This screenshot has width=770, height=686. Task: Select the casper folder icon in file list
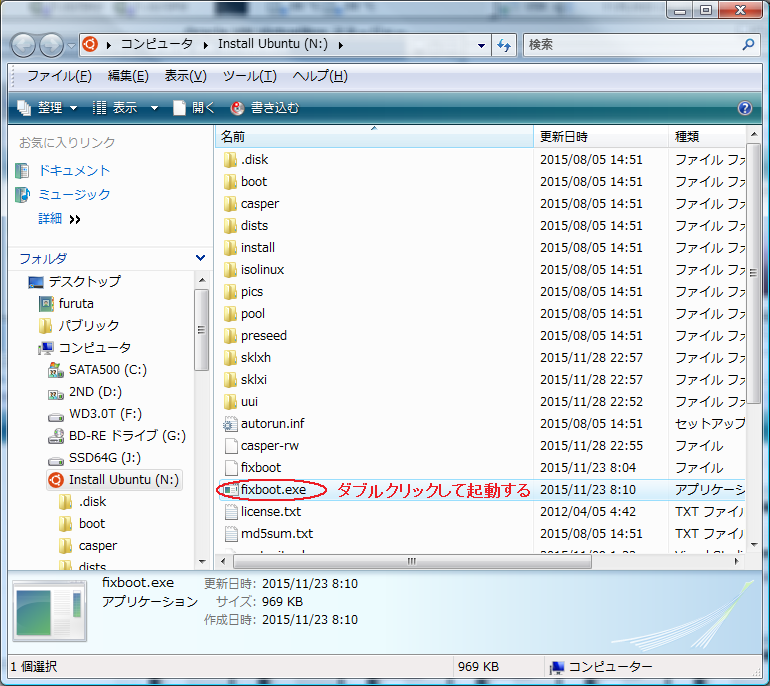230,204
